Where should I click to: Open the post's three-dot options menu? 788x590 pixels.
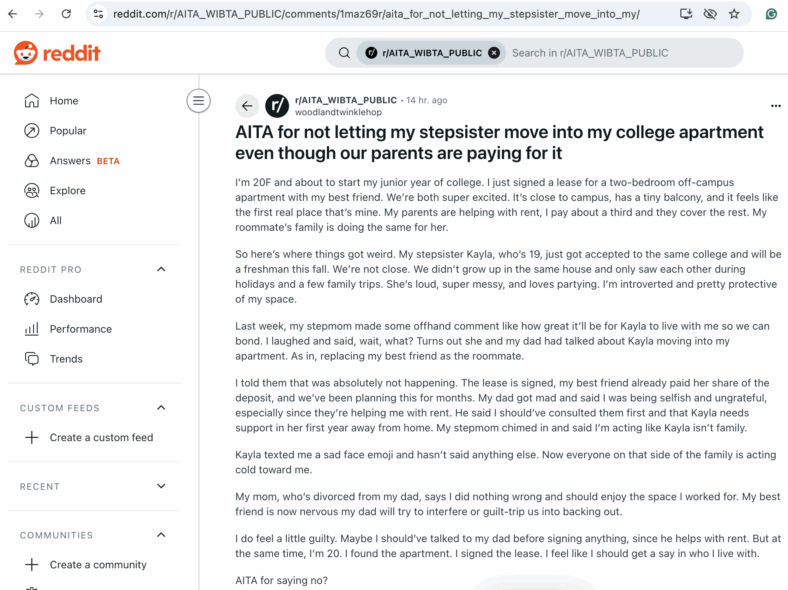click(775, 106)
